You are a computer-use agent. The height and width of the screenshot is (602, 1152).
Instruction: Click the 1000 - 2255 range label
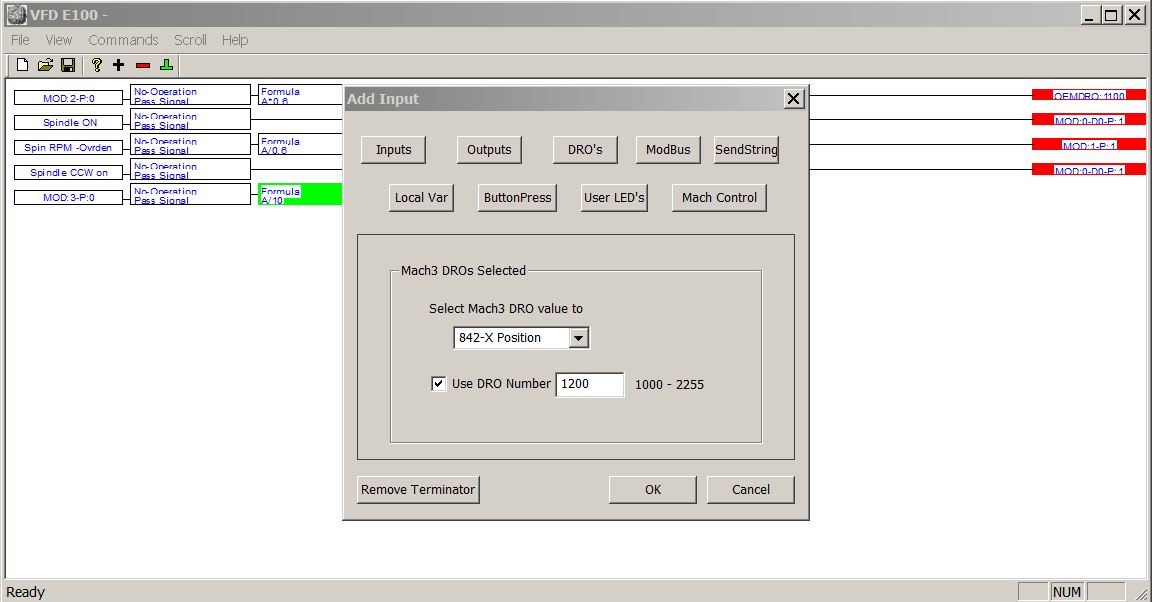(x=669, y=384)
